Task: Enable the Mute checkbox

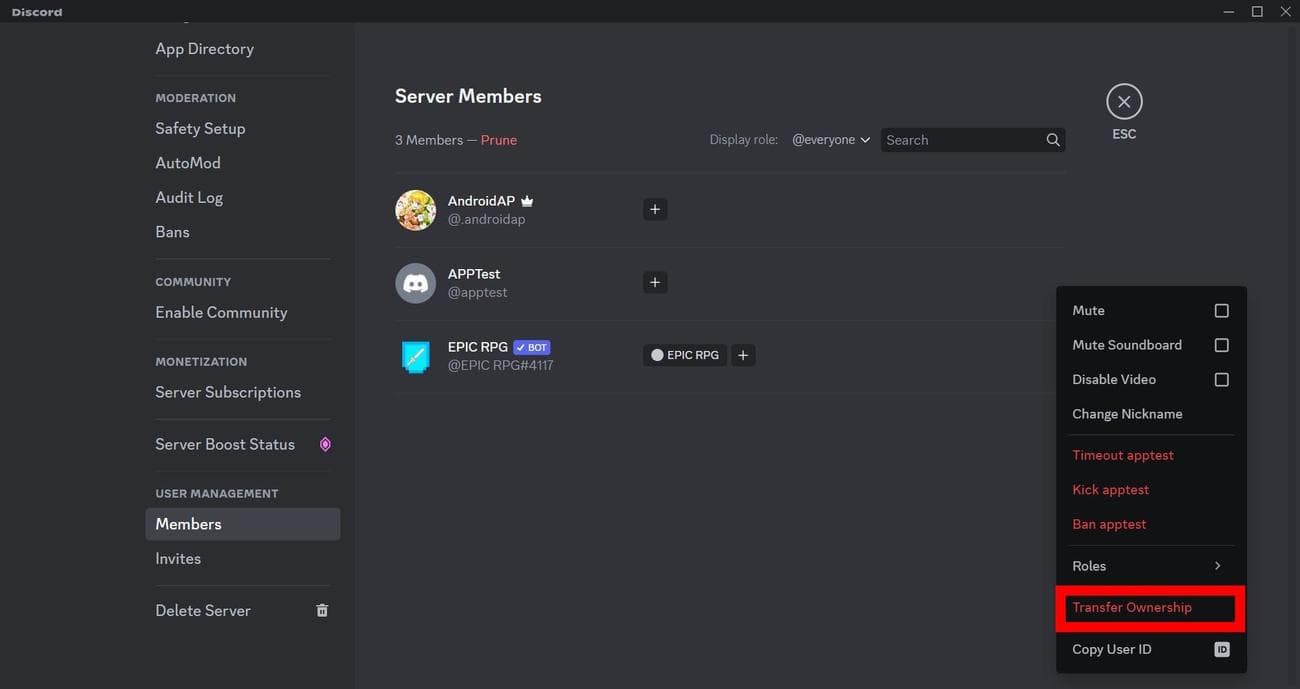Action: [x=1221, y=311]
